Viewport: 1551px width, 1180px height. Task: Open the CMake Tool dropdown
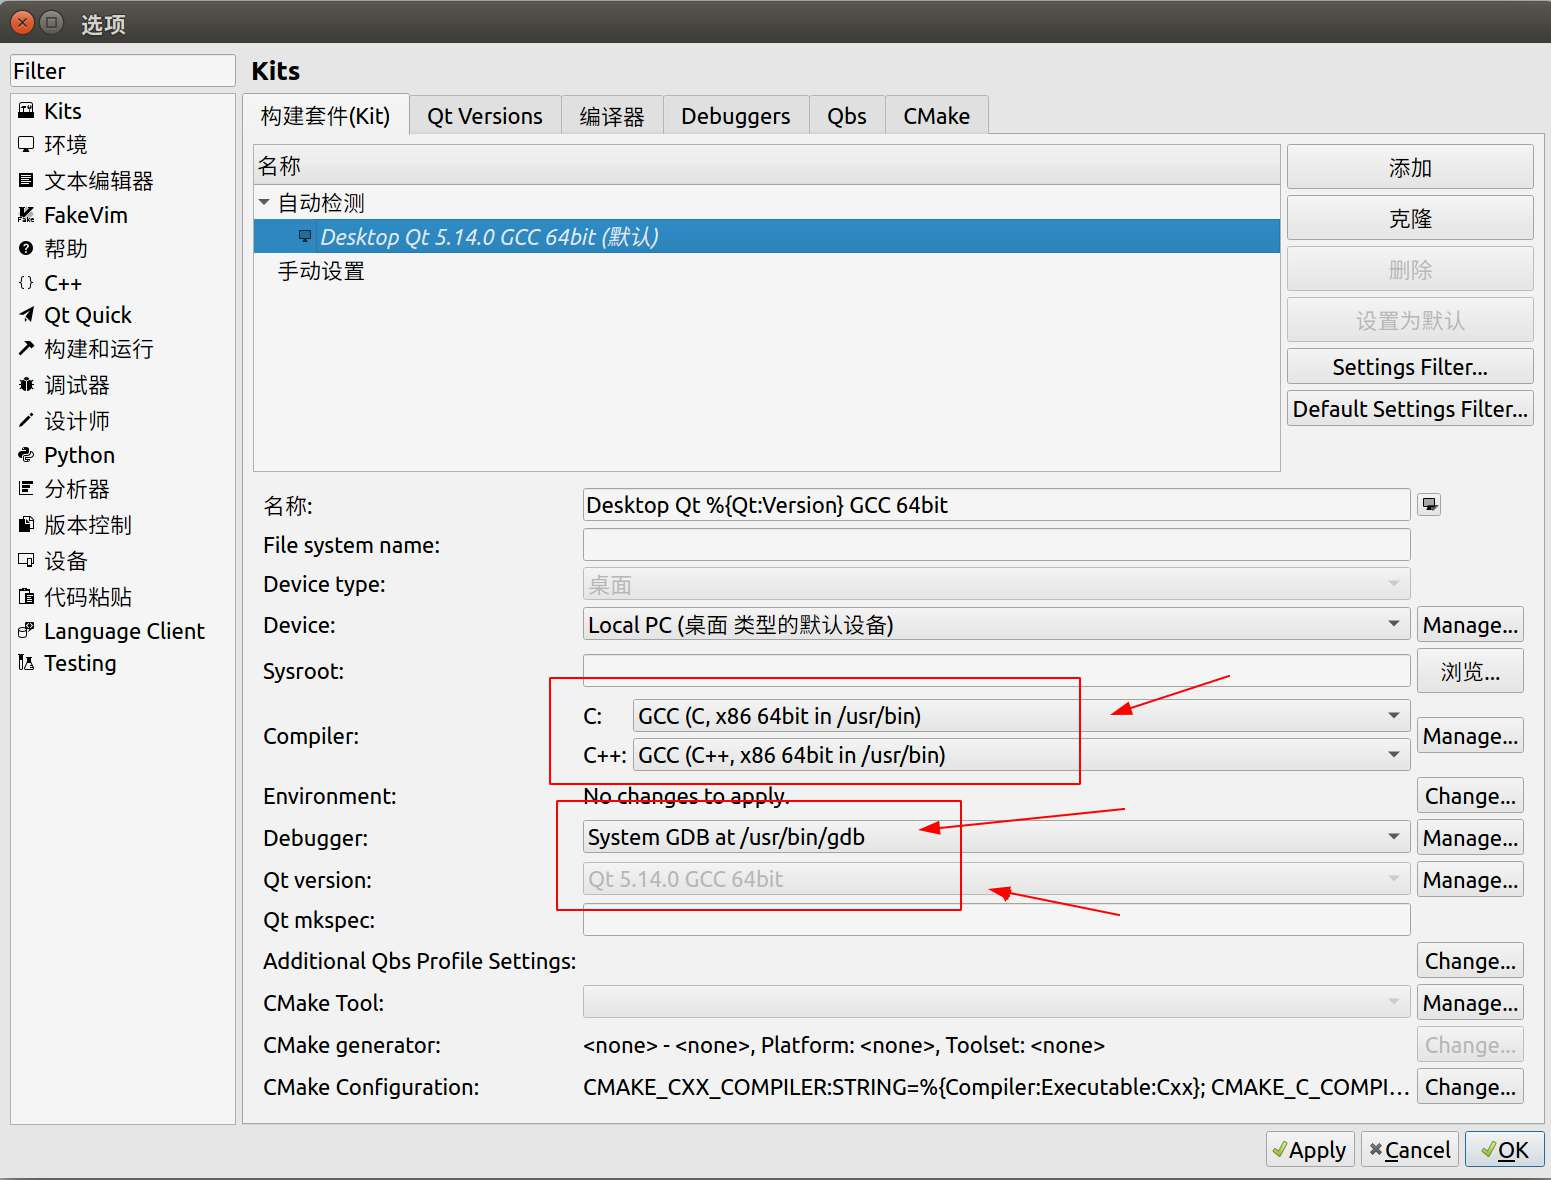pyautogui.click(x=996, y=1002)
